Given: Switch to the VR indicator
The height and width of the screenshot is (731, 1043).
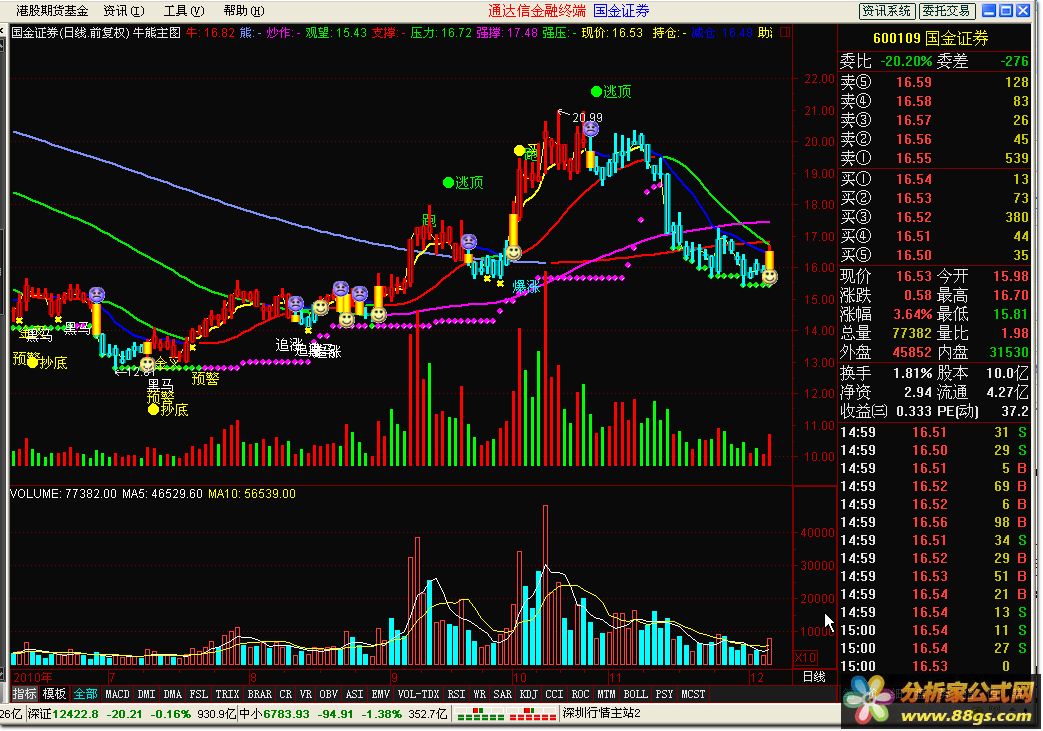Looking at the screenshot, I should [305, 694].
